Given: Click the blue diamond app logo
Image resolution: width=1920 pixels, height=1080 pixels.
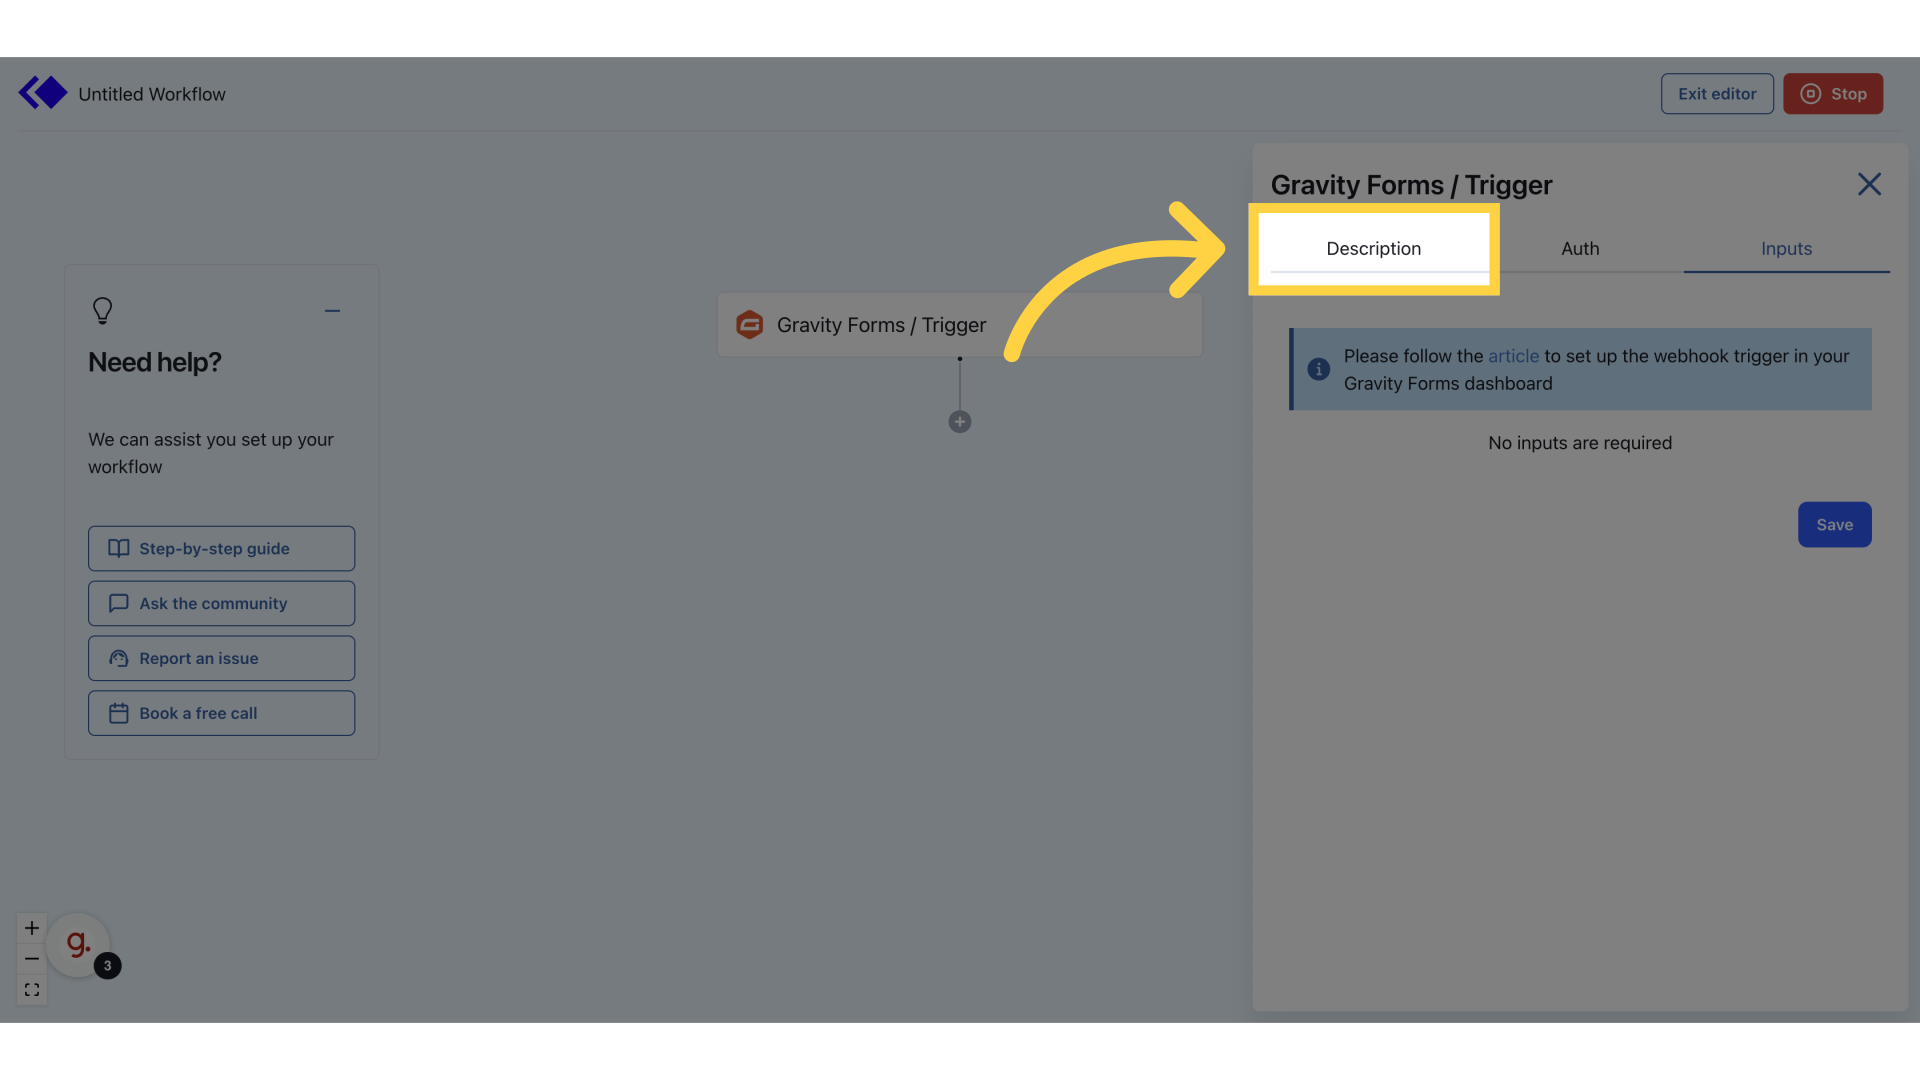Looking at the screenshot, I should coord(43,92).
